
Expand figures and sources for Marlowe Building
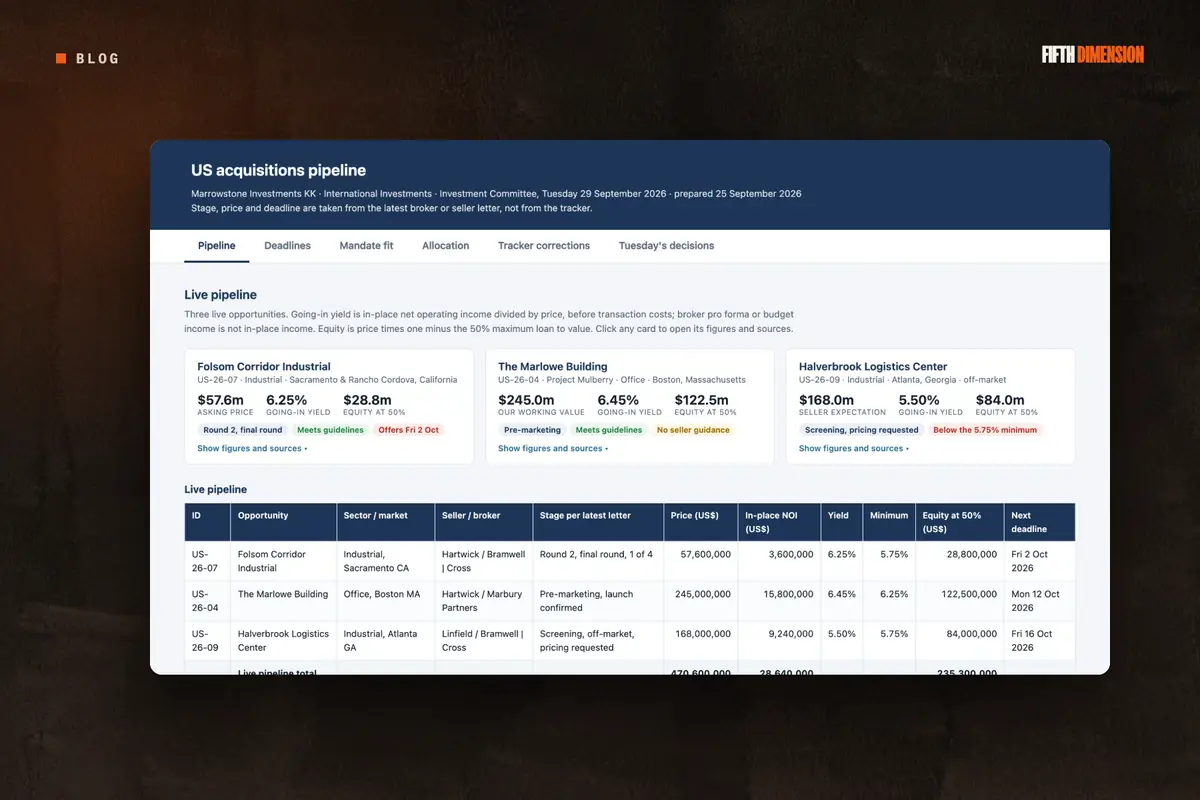[x=553, y=449]
